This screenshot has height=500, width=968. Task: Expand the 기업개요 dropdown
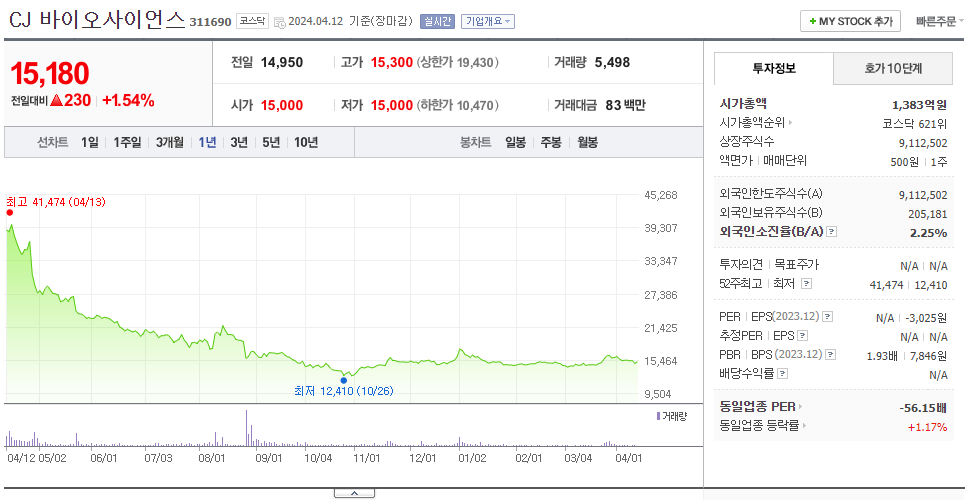(488, 22)
